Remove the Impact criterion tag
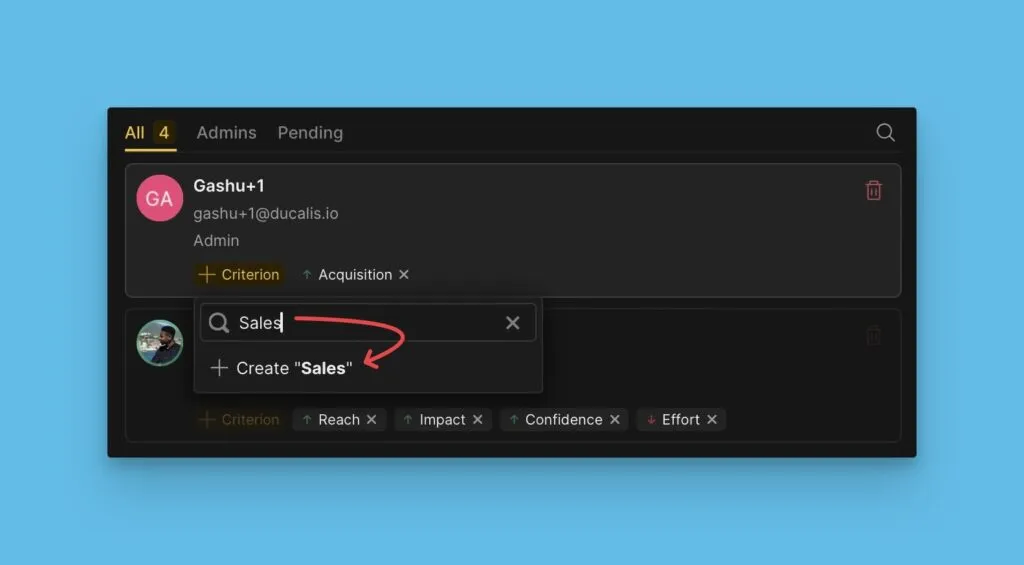Image resolution: width=1024 pixels, height=565 pixels. (x=477, y=420)
